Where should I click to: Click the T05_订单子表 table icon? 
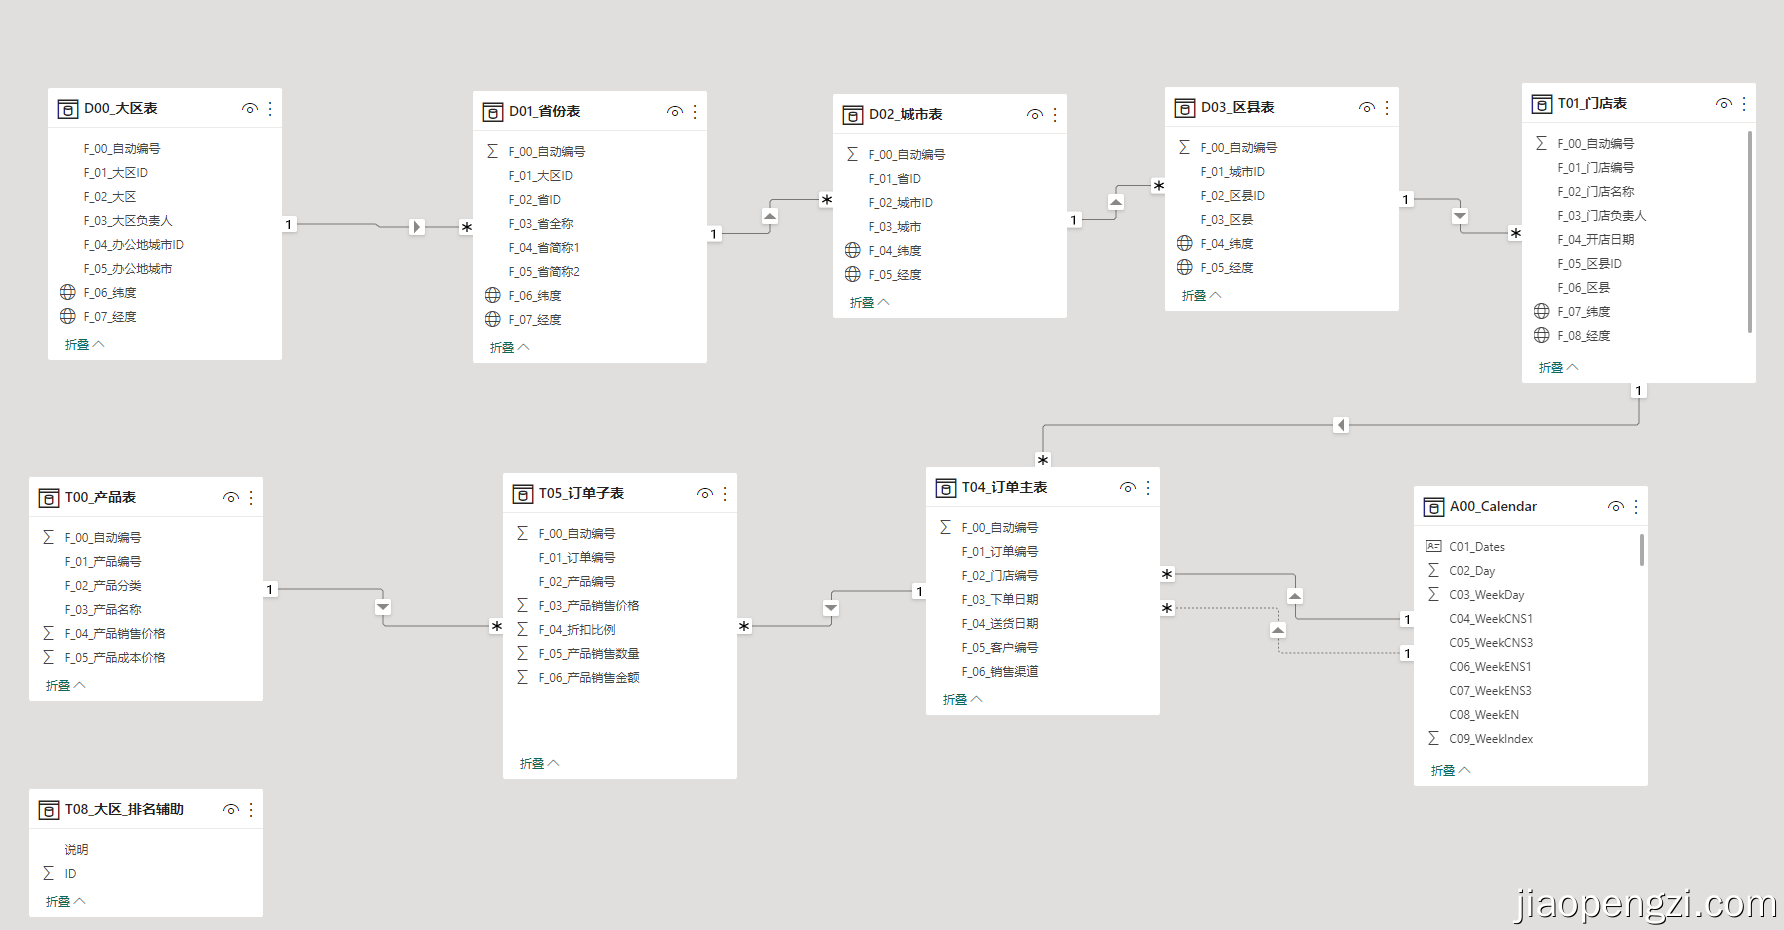coord(523,494)
